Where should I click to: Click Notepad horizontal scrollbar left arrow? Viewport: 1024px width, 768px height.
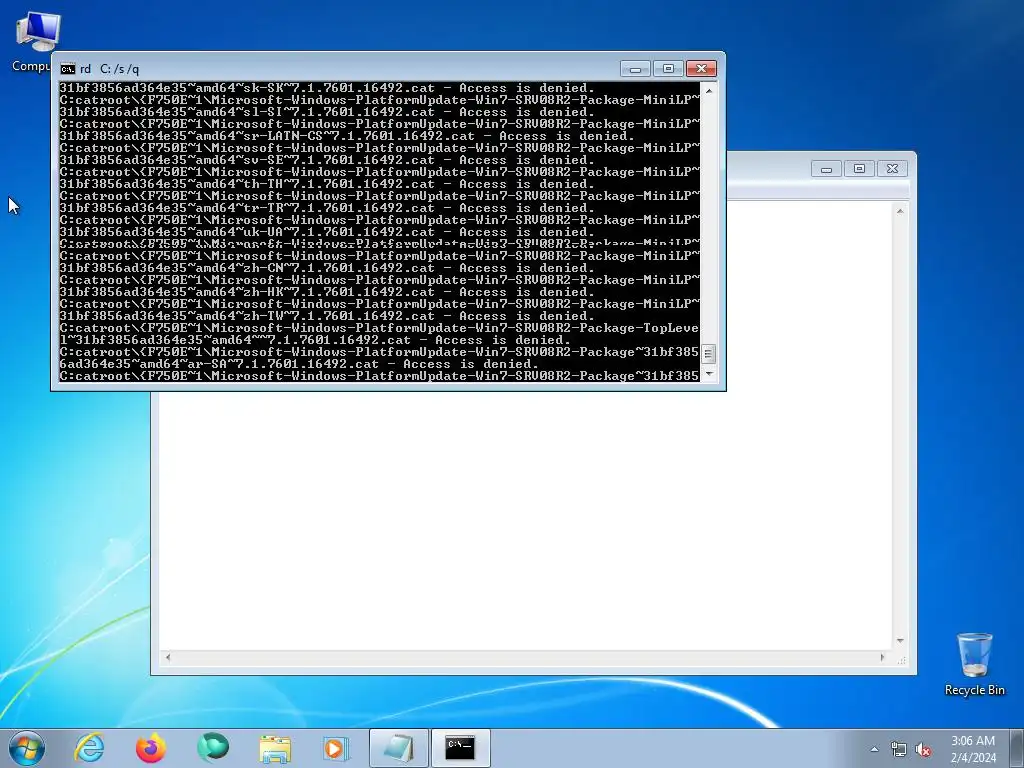168,658
